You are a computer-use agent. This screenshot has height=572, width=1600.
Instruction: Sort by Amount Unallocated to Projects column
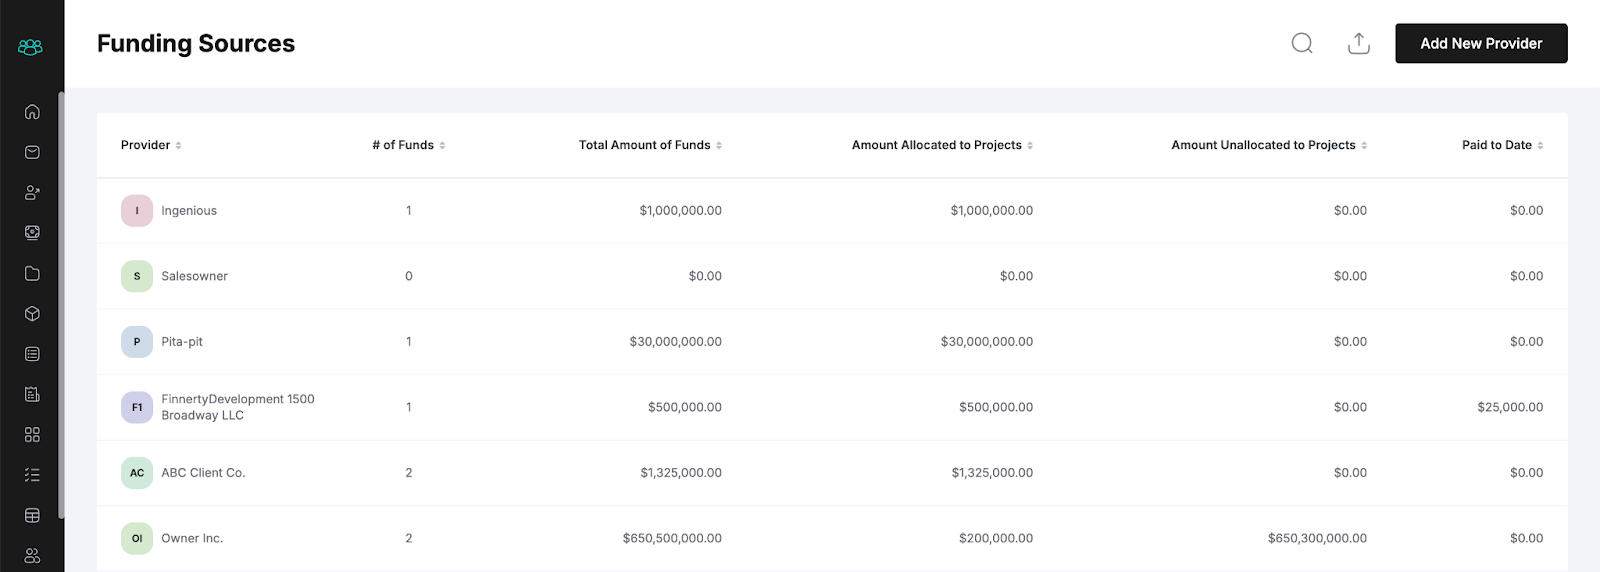point(1269,145)
